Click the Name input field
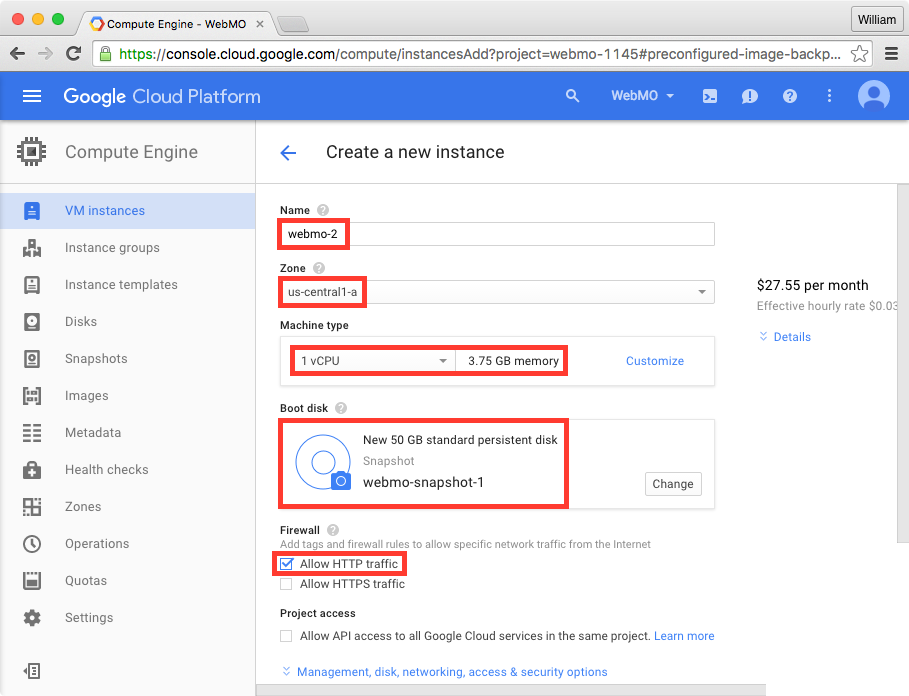This screenshot has width=909, height=696. (x=497, y=234)
